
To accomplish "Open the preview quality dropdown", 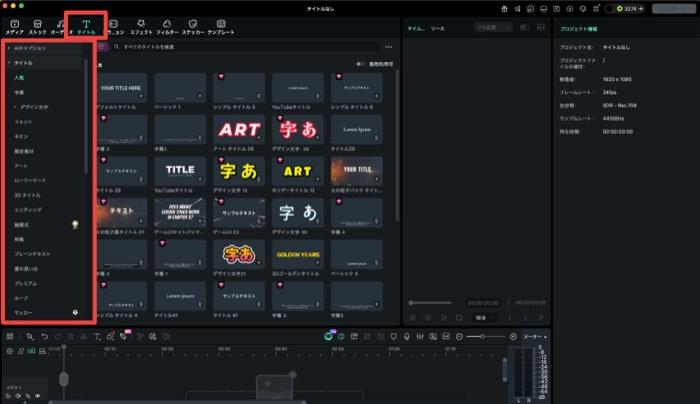I will [x=493, y=28].
